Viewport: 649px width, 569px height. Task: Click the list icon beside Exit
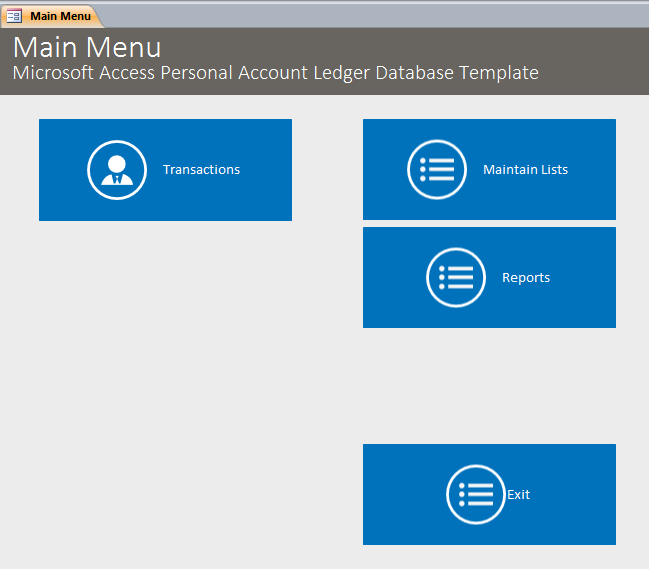point(476,495)
